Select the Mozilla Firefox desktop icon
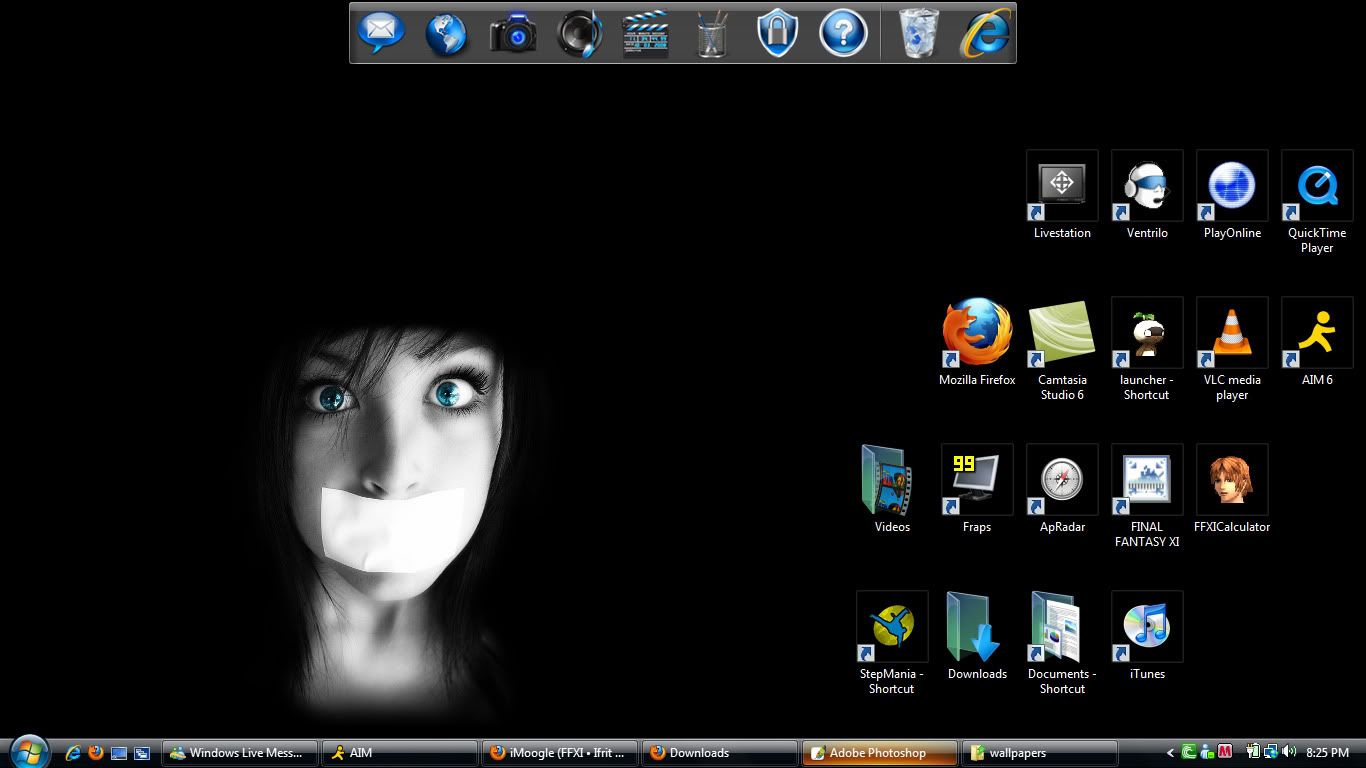The height and width of the screenshot is (768, 1366). pyautogui.click(x=977, y=333)
